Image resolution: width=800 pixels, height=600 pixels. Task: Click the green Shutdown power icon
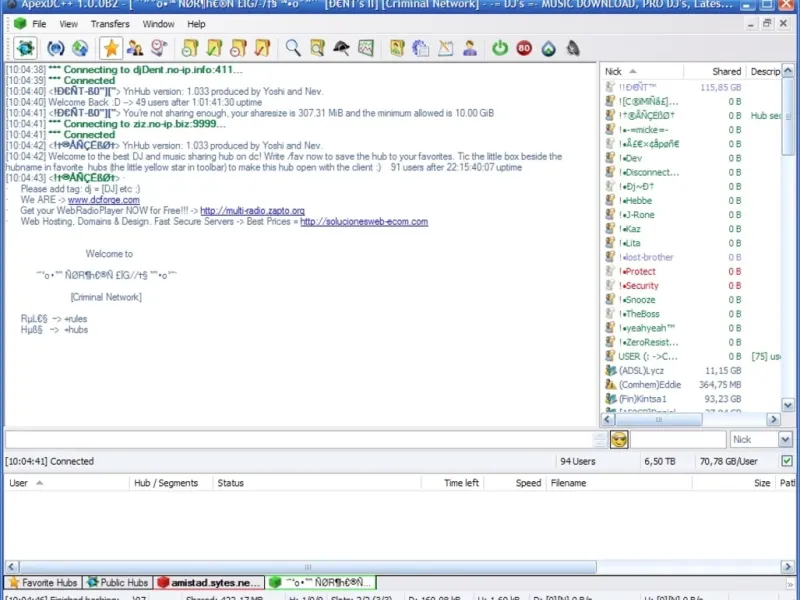pyautogui.click(x=500, y=48)
